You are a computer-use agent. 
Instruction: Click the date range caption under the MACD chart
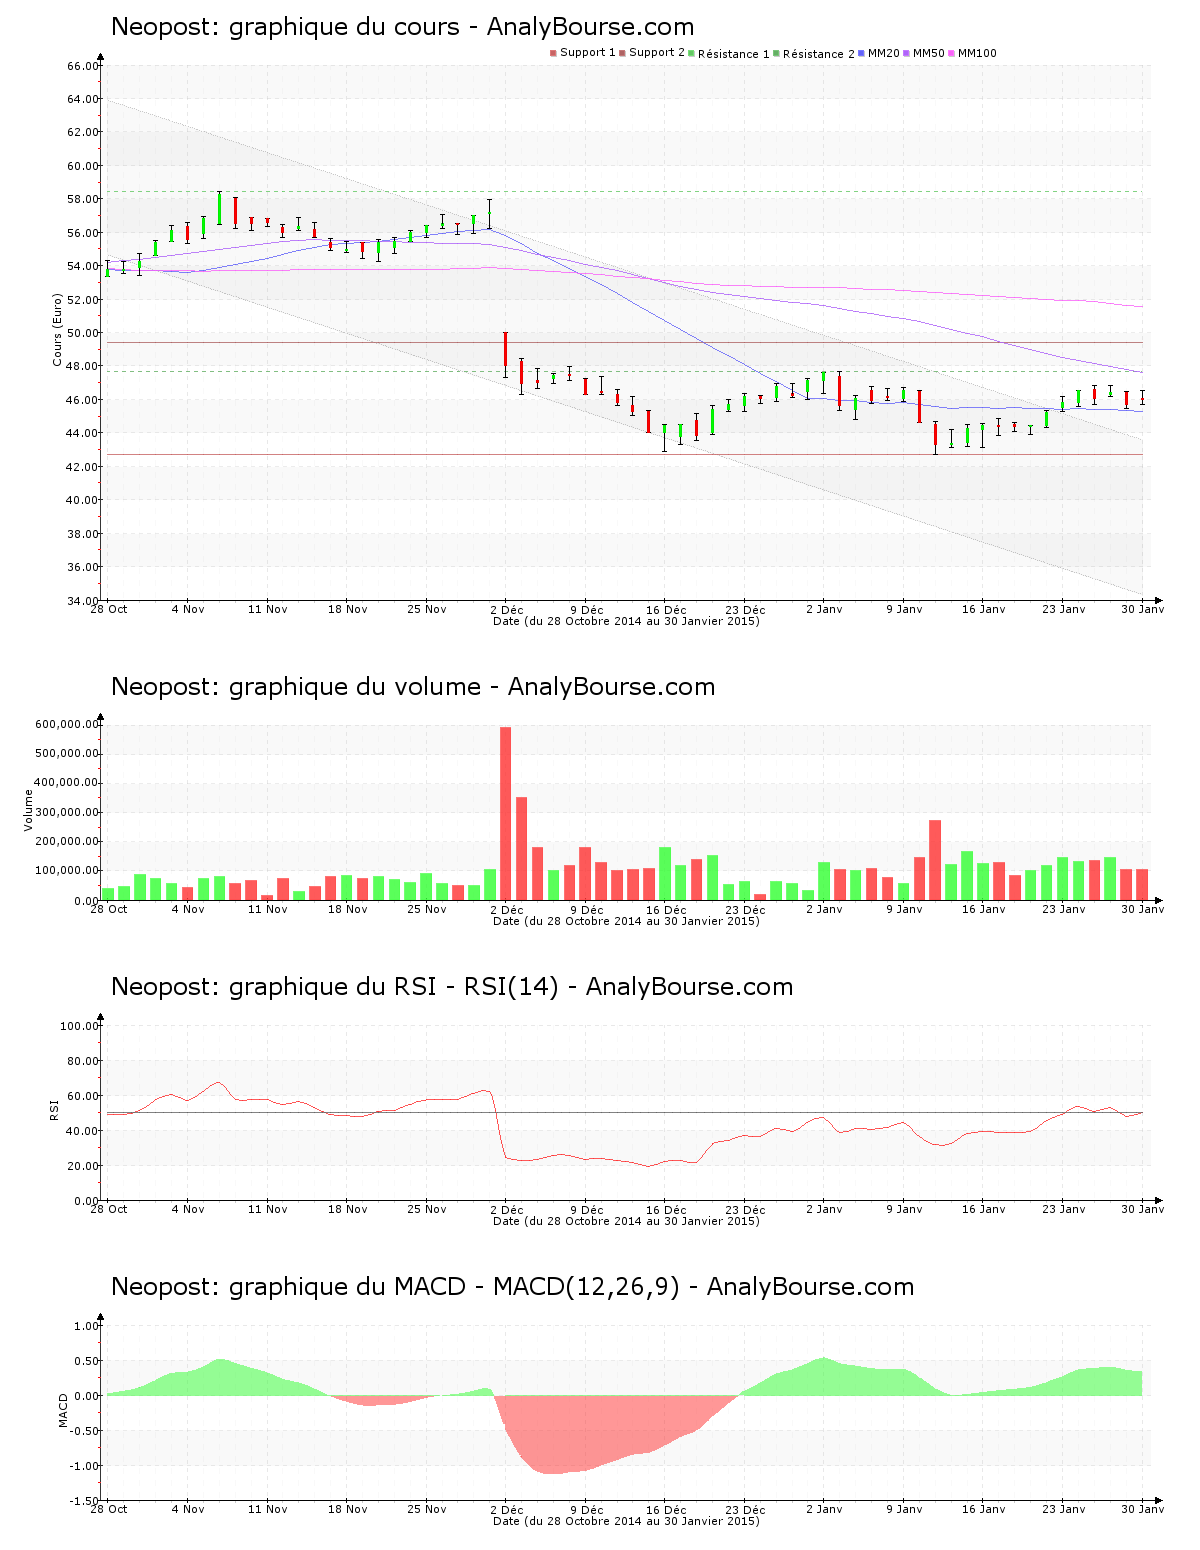pos(626,1521)
